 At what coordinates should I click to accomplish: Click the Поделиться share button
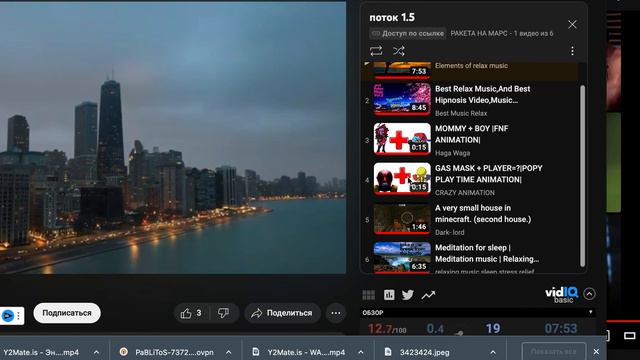pos(283,313)
